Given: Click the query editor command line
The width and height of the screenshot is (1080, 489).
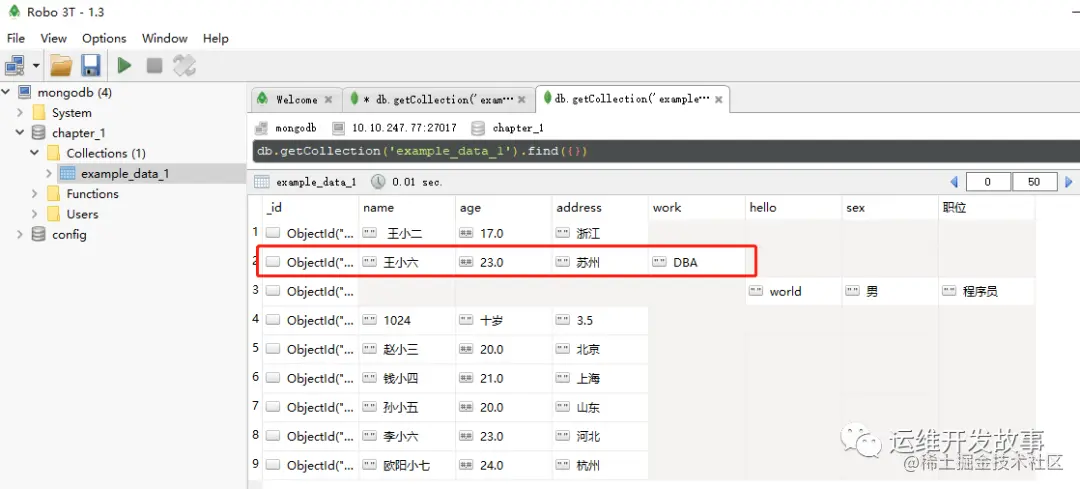Looking at the screenshot, I should [665, 151].
